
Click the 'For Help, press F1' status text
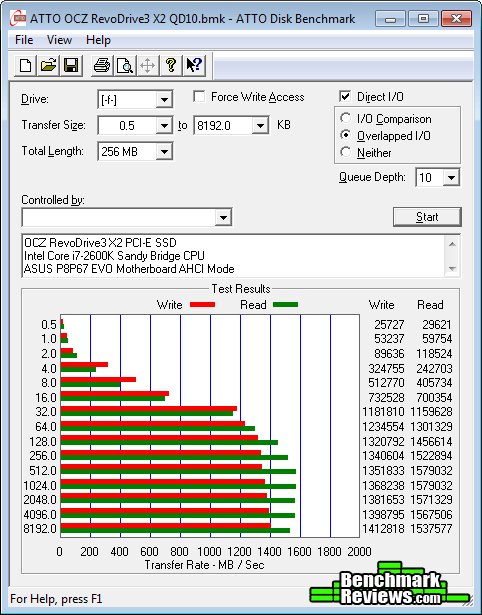pyautogui.click(x=56, y=599)
